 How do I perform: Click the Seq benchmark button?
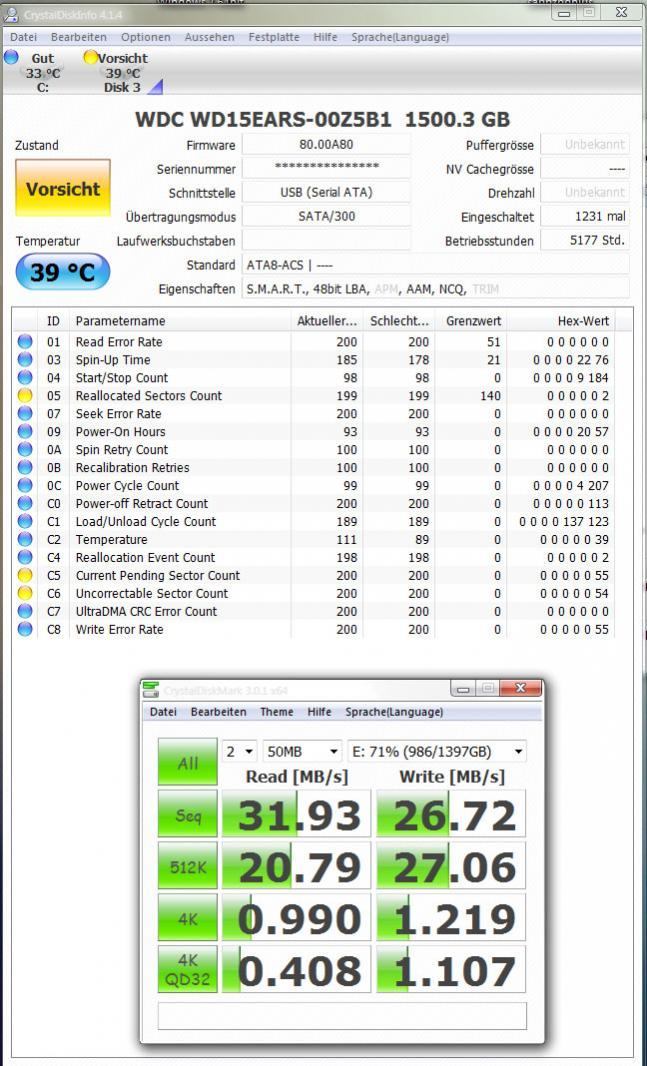coord(188,814)
